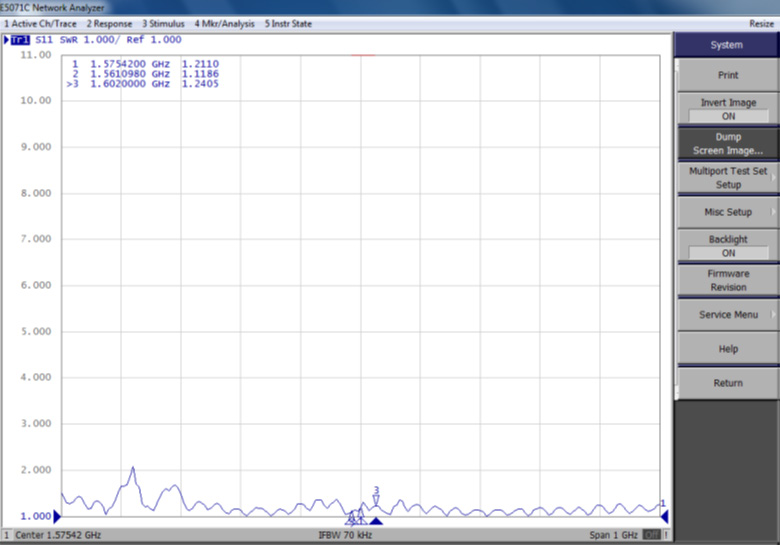This screenshot has width=780, height=545.
Task: Click the Tr1 trace indicator label
Action: coord(19,40)
